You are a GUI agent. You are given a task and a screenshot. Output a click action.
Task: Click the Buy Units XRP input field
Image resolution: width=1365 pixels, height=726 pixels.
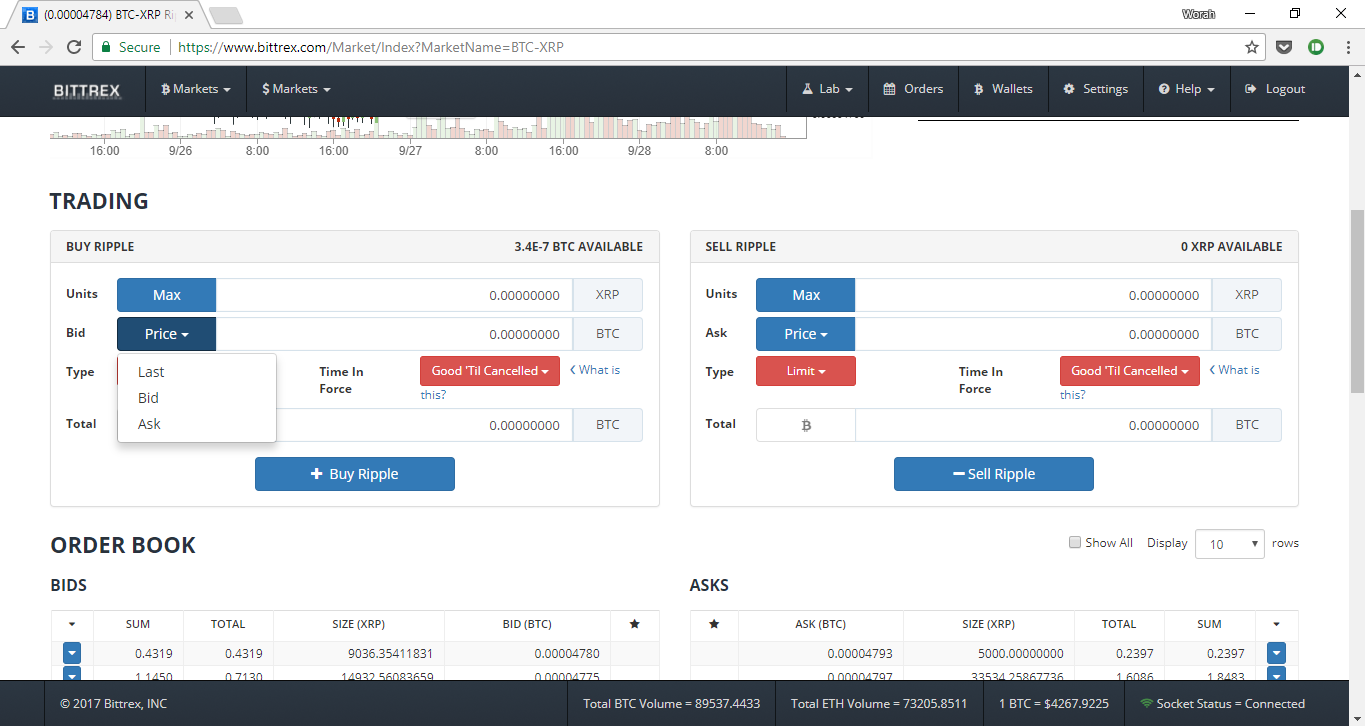tap(394, 295)
